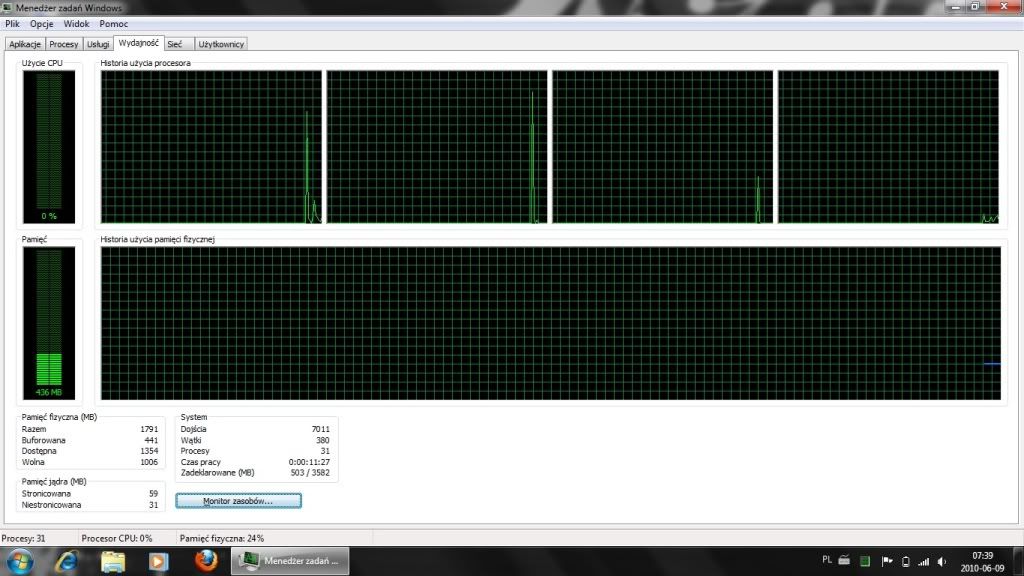Switch to the Użytkownicy tab

221,44
